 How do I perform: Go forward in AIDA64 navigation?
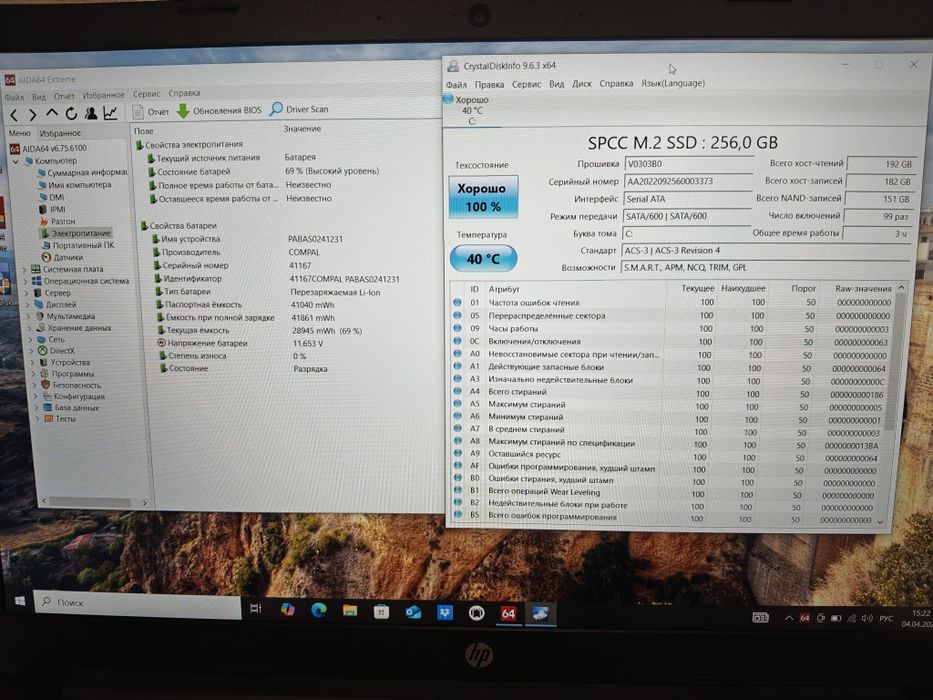pos(33,114)
